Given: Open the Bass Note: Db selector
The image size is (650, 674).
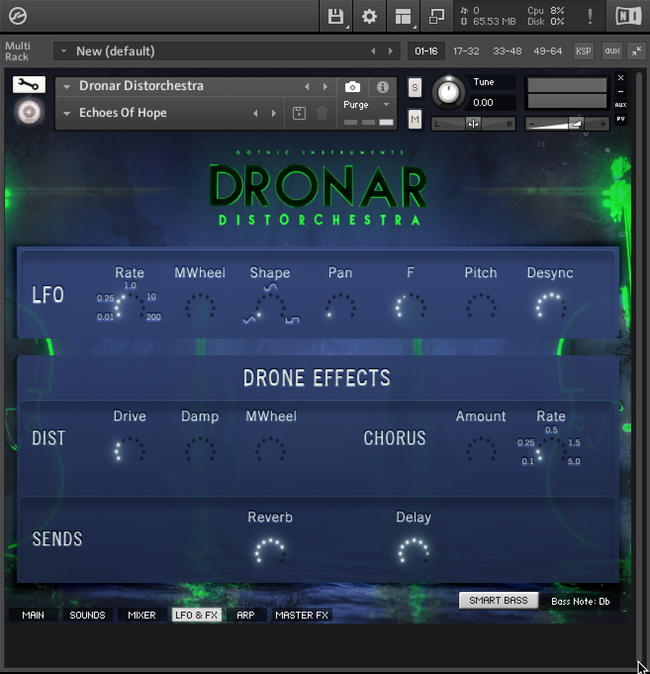Looking at the screenshot, I should [x=580, y=601].
